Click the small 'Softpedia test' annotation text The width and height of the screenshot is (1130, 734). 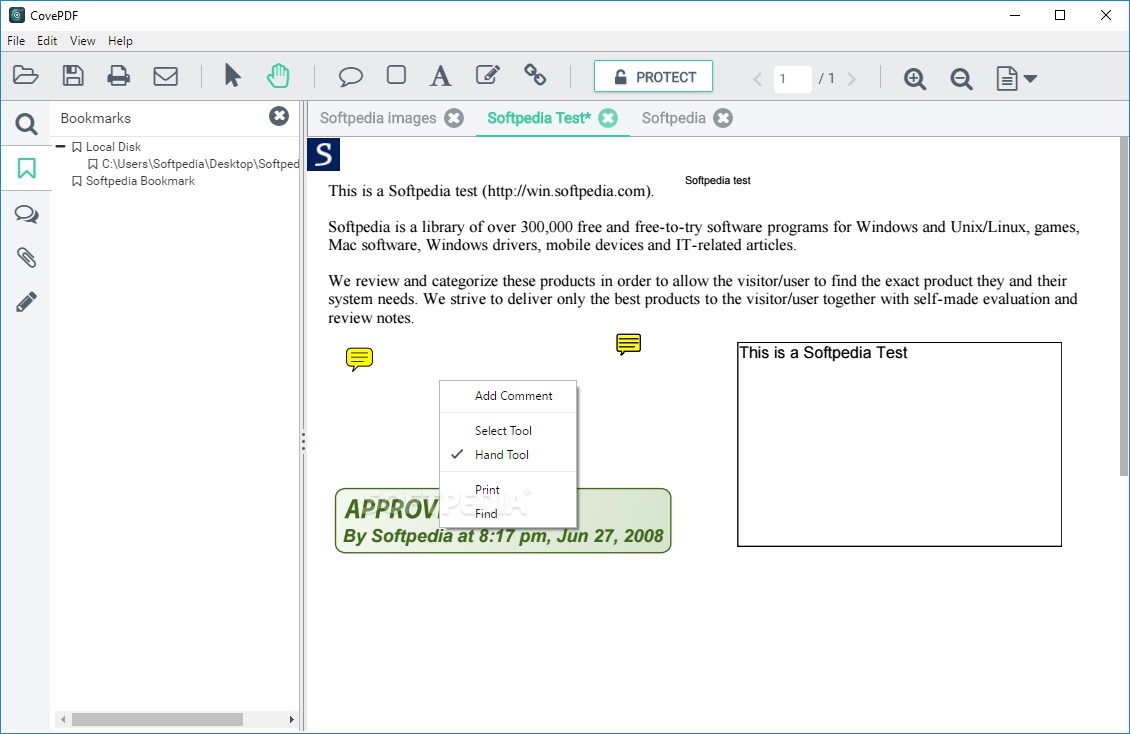click(717, 180)
